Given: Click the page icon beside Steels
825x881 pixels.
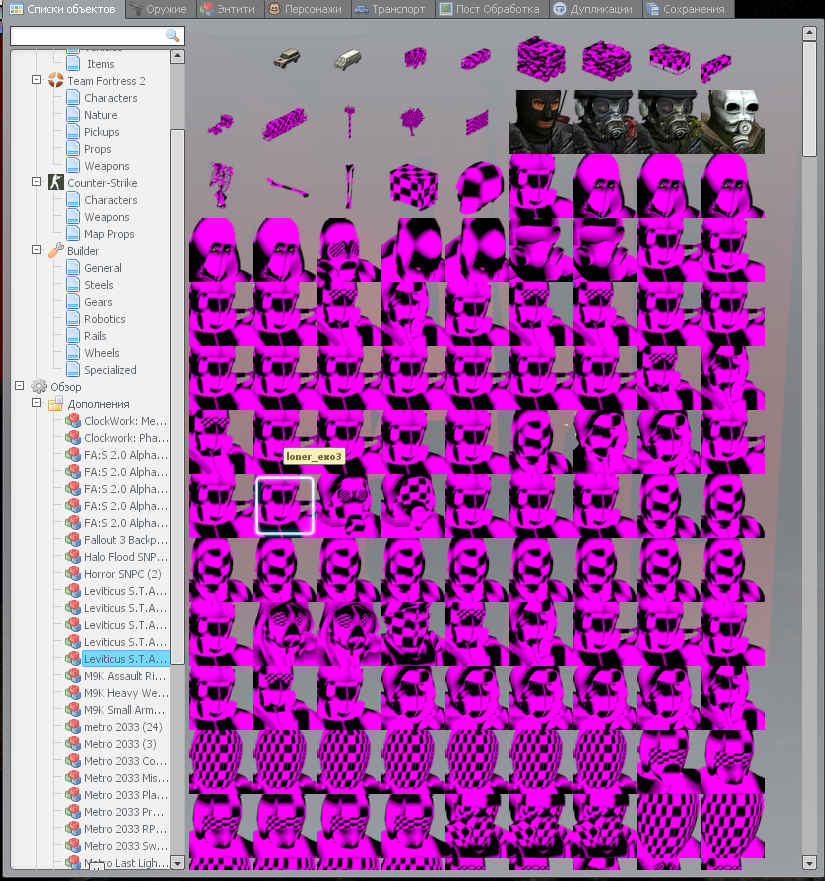Looking at the screenshot, I should (72, 285).
